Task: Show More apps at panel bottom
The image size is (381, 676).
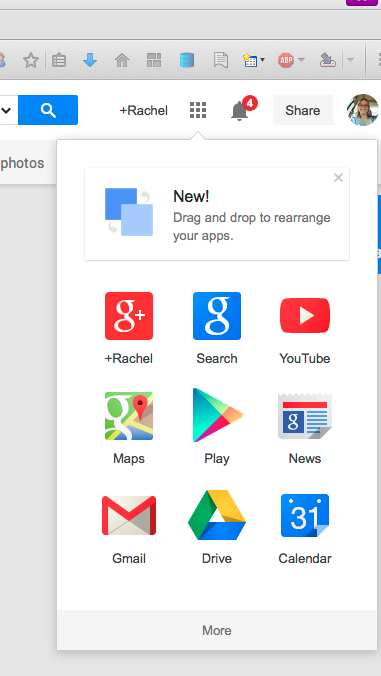Action: (217, 630)
